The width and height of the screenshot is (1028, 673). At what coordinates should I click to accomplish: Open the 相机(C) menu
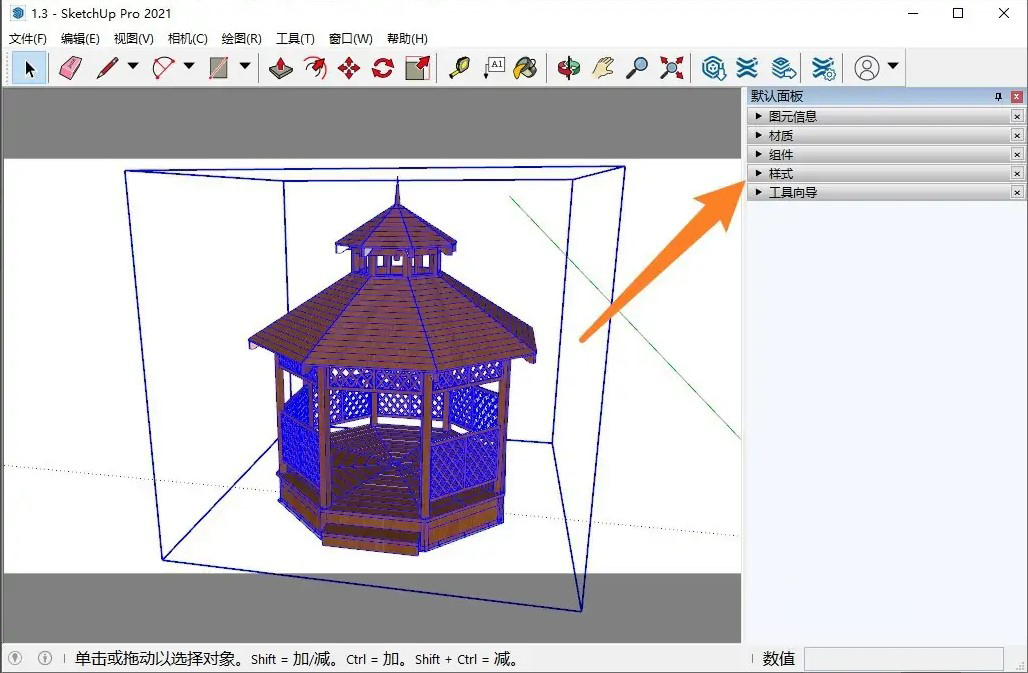187,39
